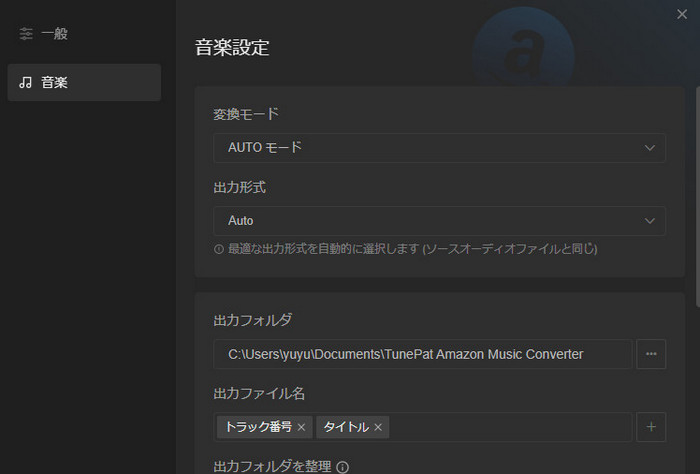
Task: Remove the トラック番号 filename tag
Action: [301, 428]
